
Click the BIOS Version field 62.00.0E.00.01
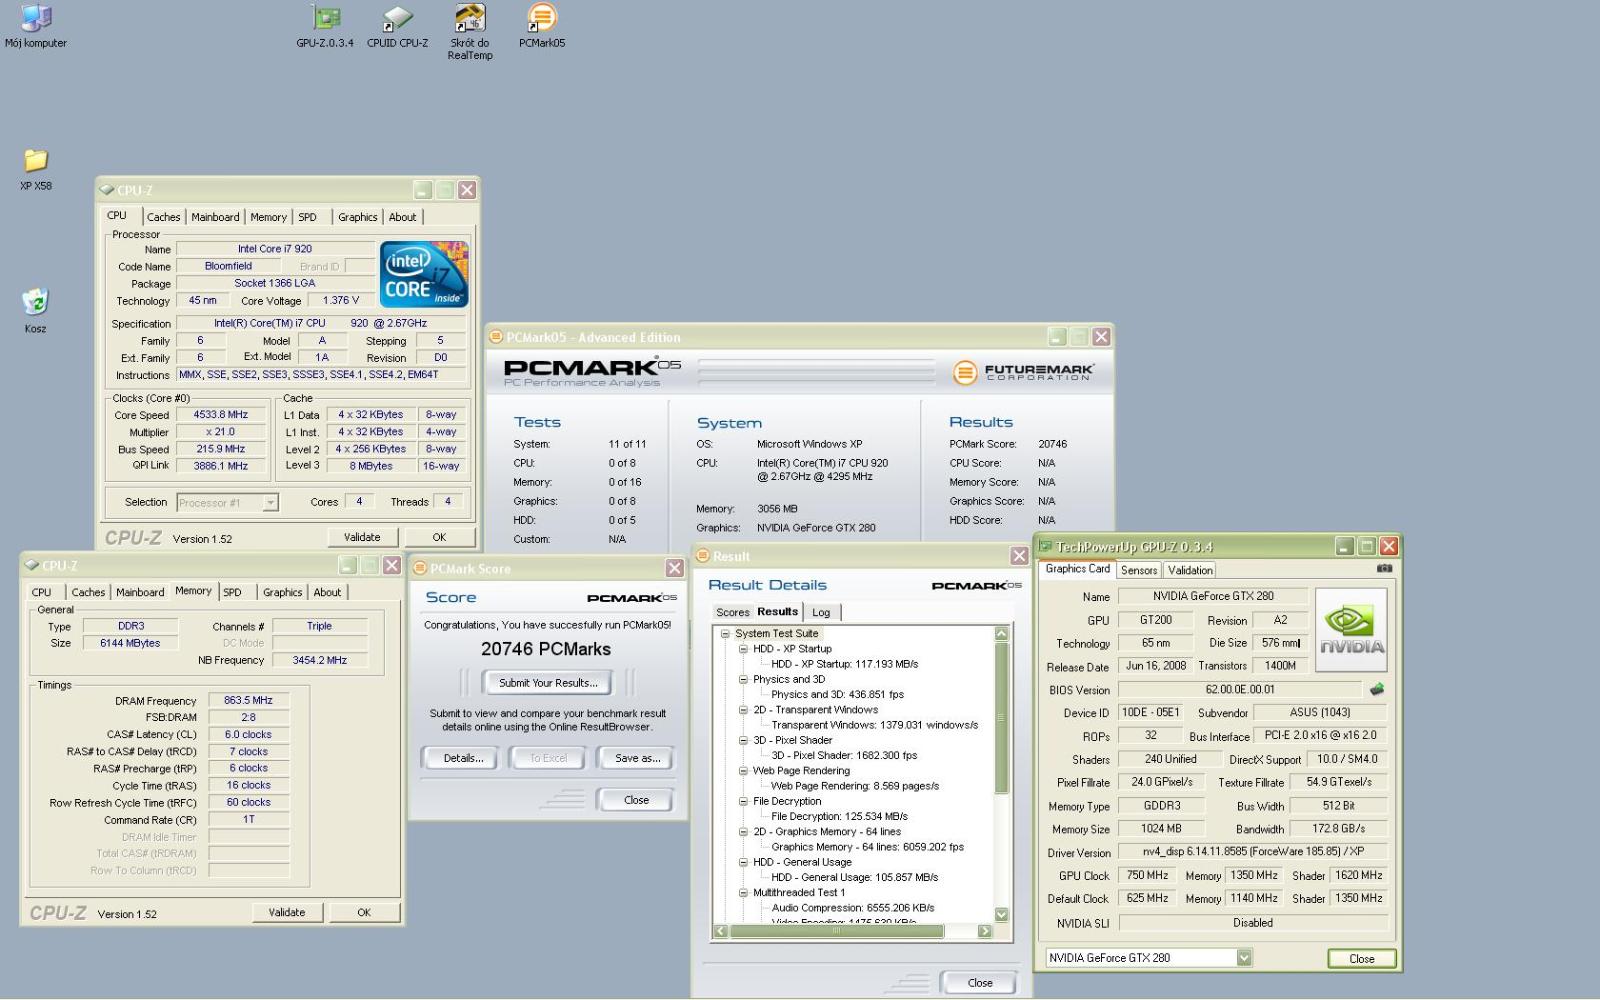(x=1240, y=689)
